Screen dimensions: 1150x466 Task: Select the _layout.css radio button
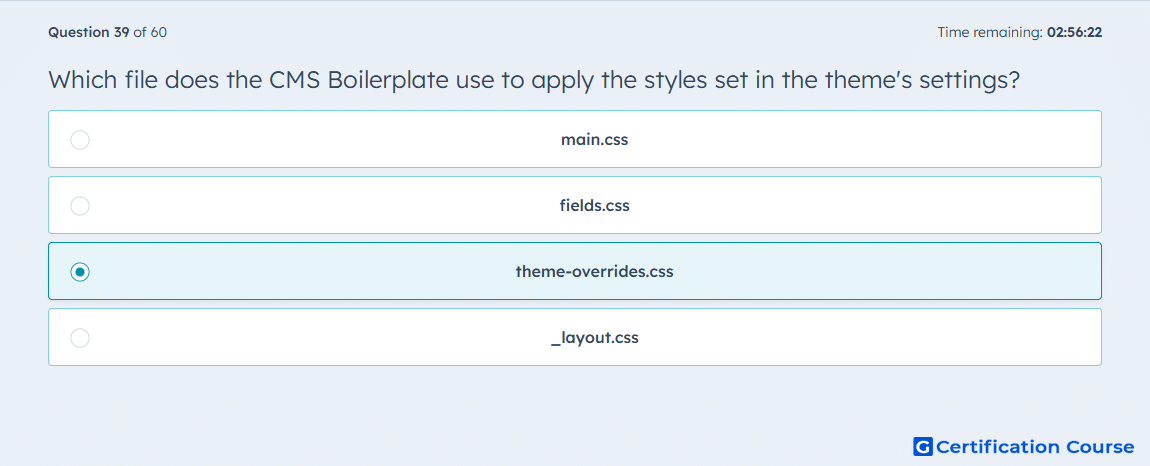click(80, 338)
